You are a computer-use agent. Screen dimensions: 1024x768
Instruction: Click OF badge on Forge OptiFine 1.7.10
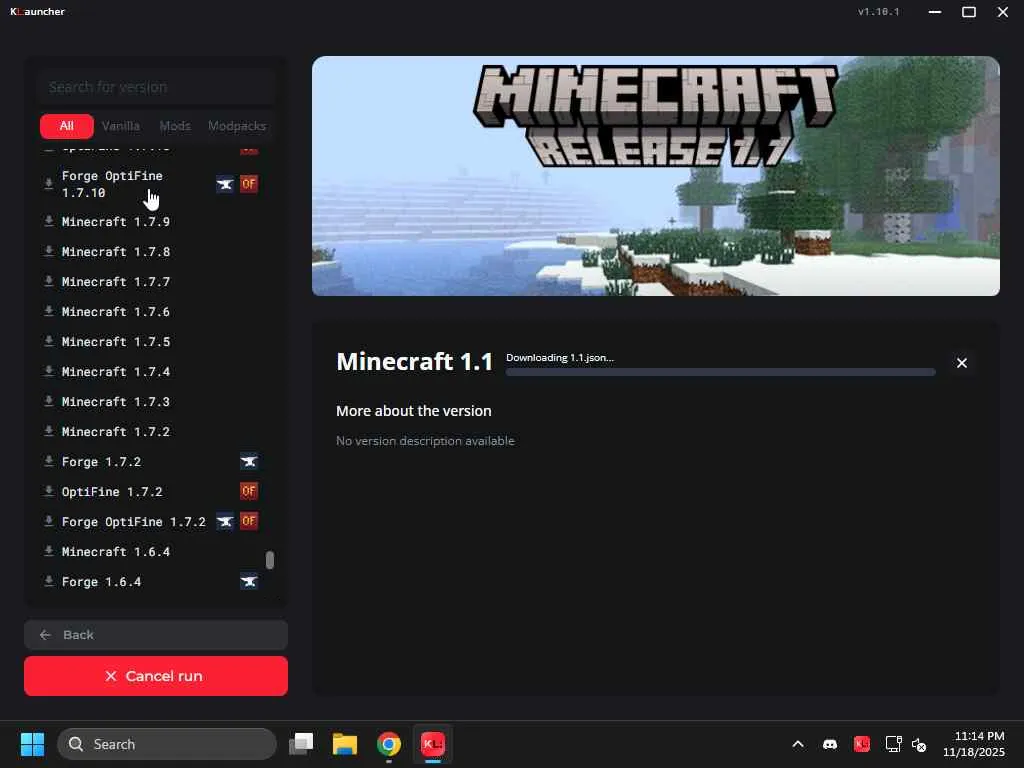[249, 184]
